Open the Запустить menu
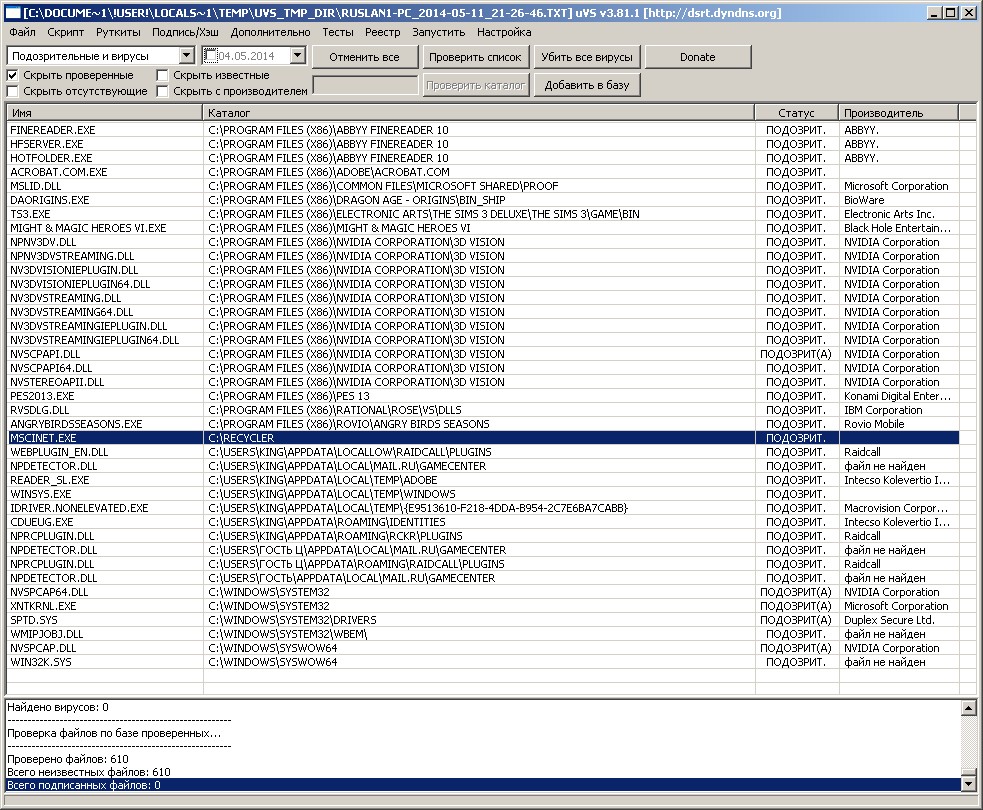Viewport: 983px width, 810px height. 438,32
